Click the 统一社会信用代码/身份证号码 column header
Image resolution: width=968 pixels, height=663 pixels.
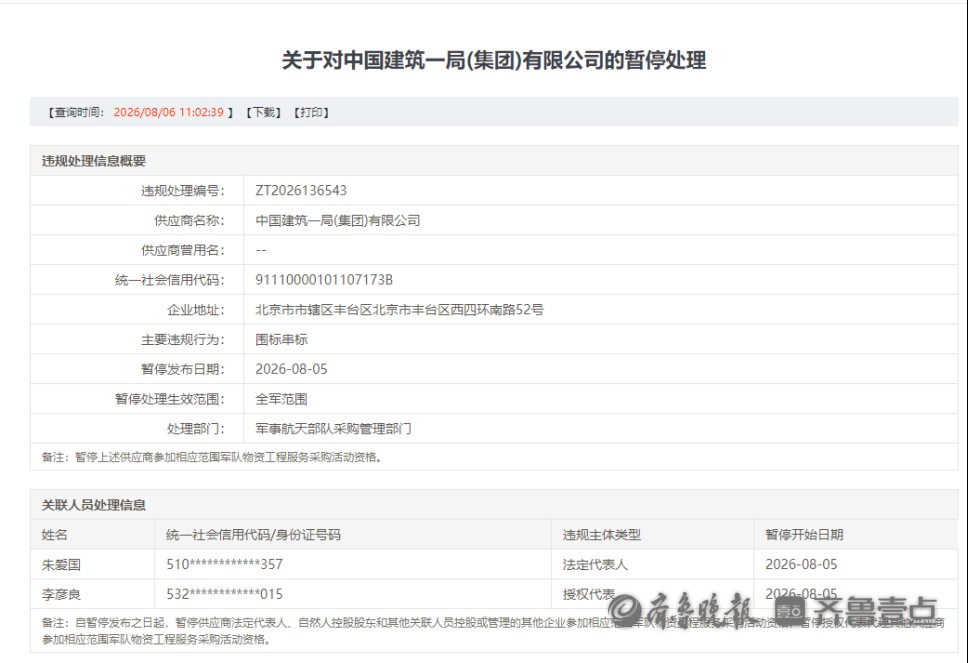click(253, 535)
